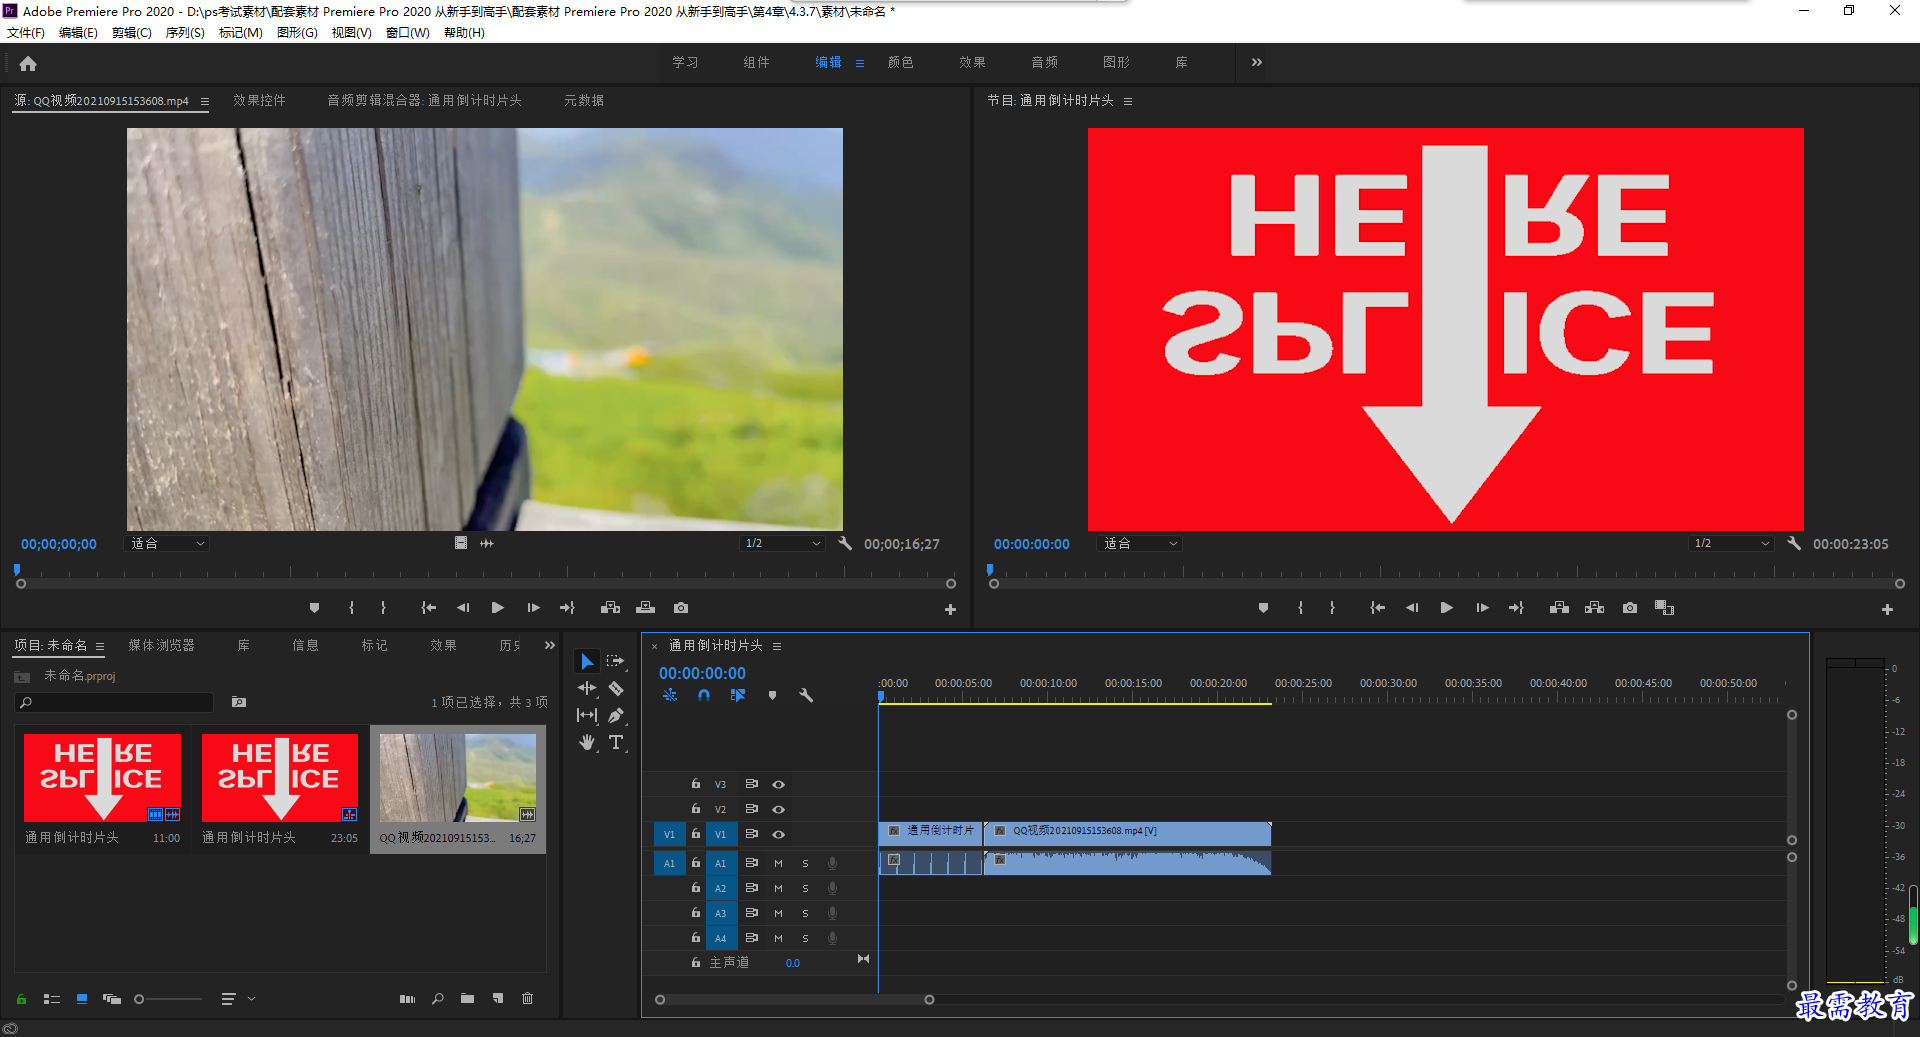Select the Hand tool

pyautogui.click(x=587, y=742)
